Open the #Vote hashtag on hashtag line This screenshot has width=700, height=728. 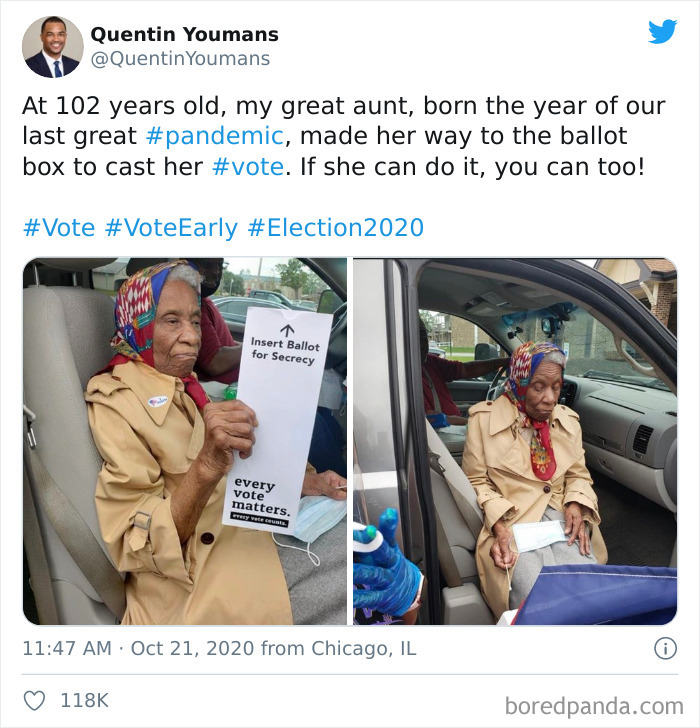point(59,228)
